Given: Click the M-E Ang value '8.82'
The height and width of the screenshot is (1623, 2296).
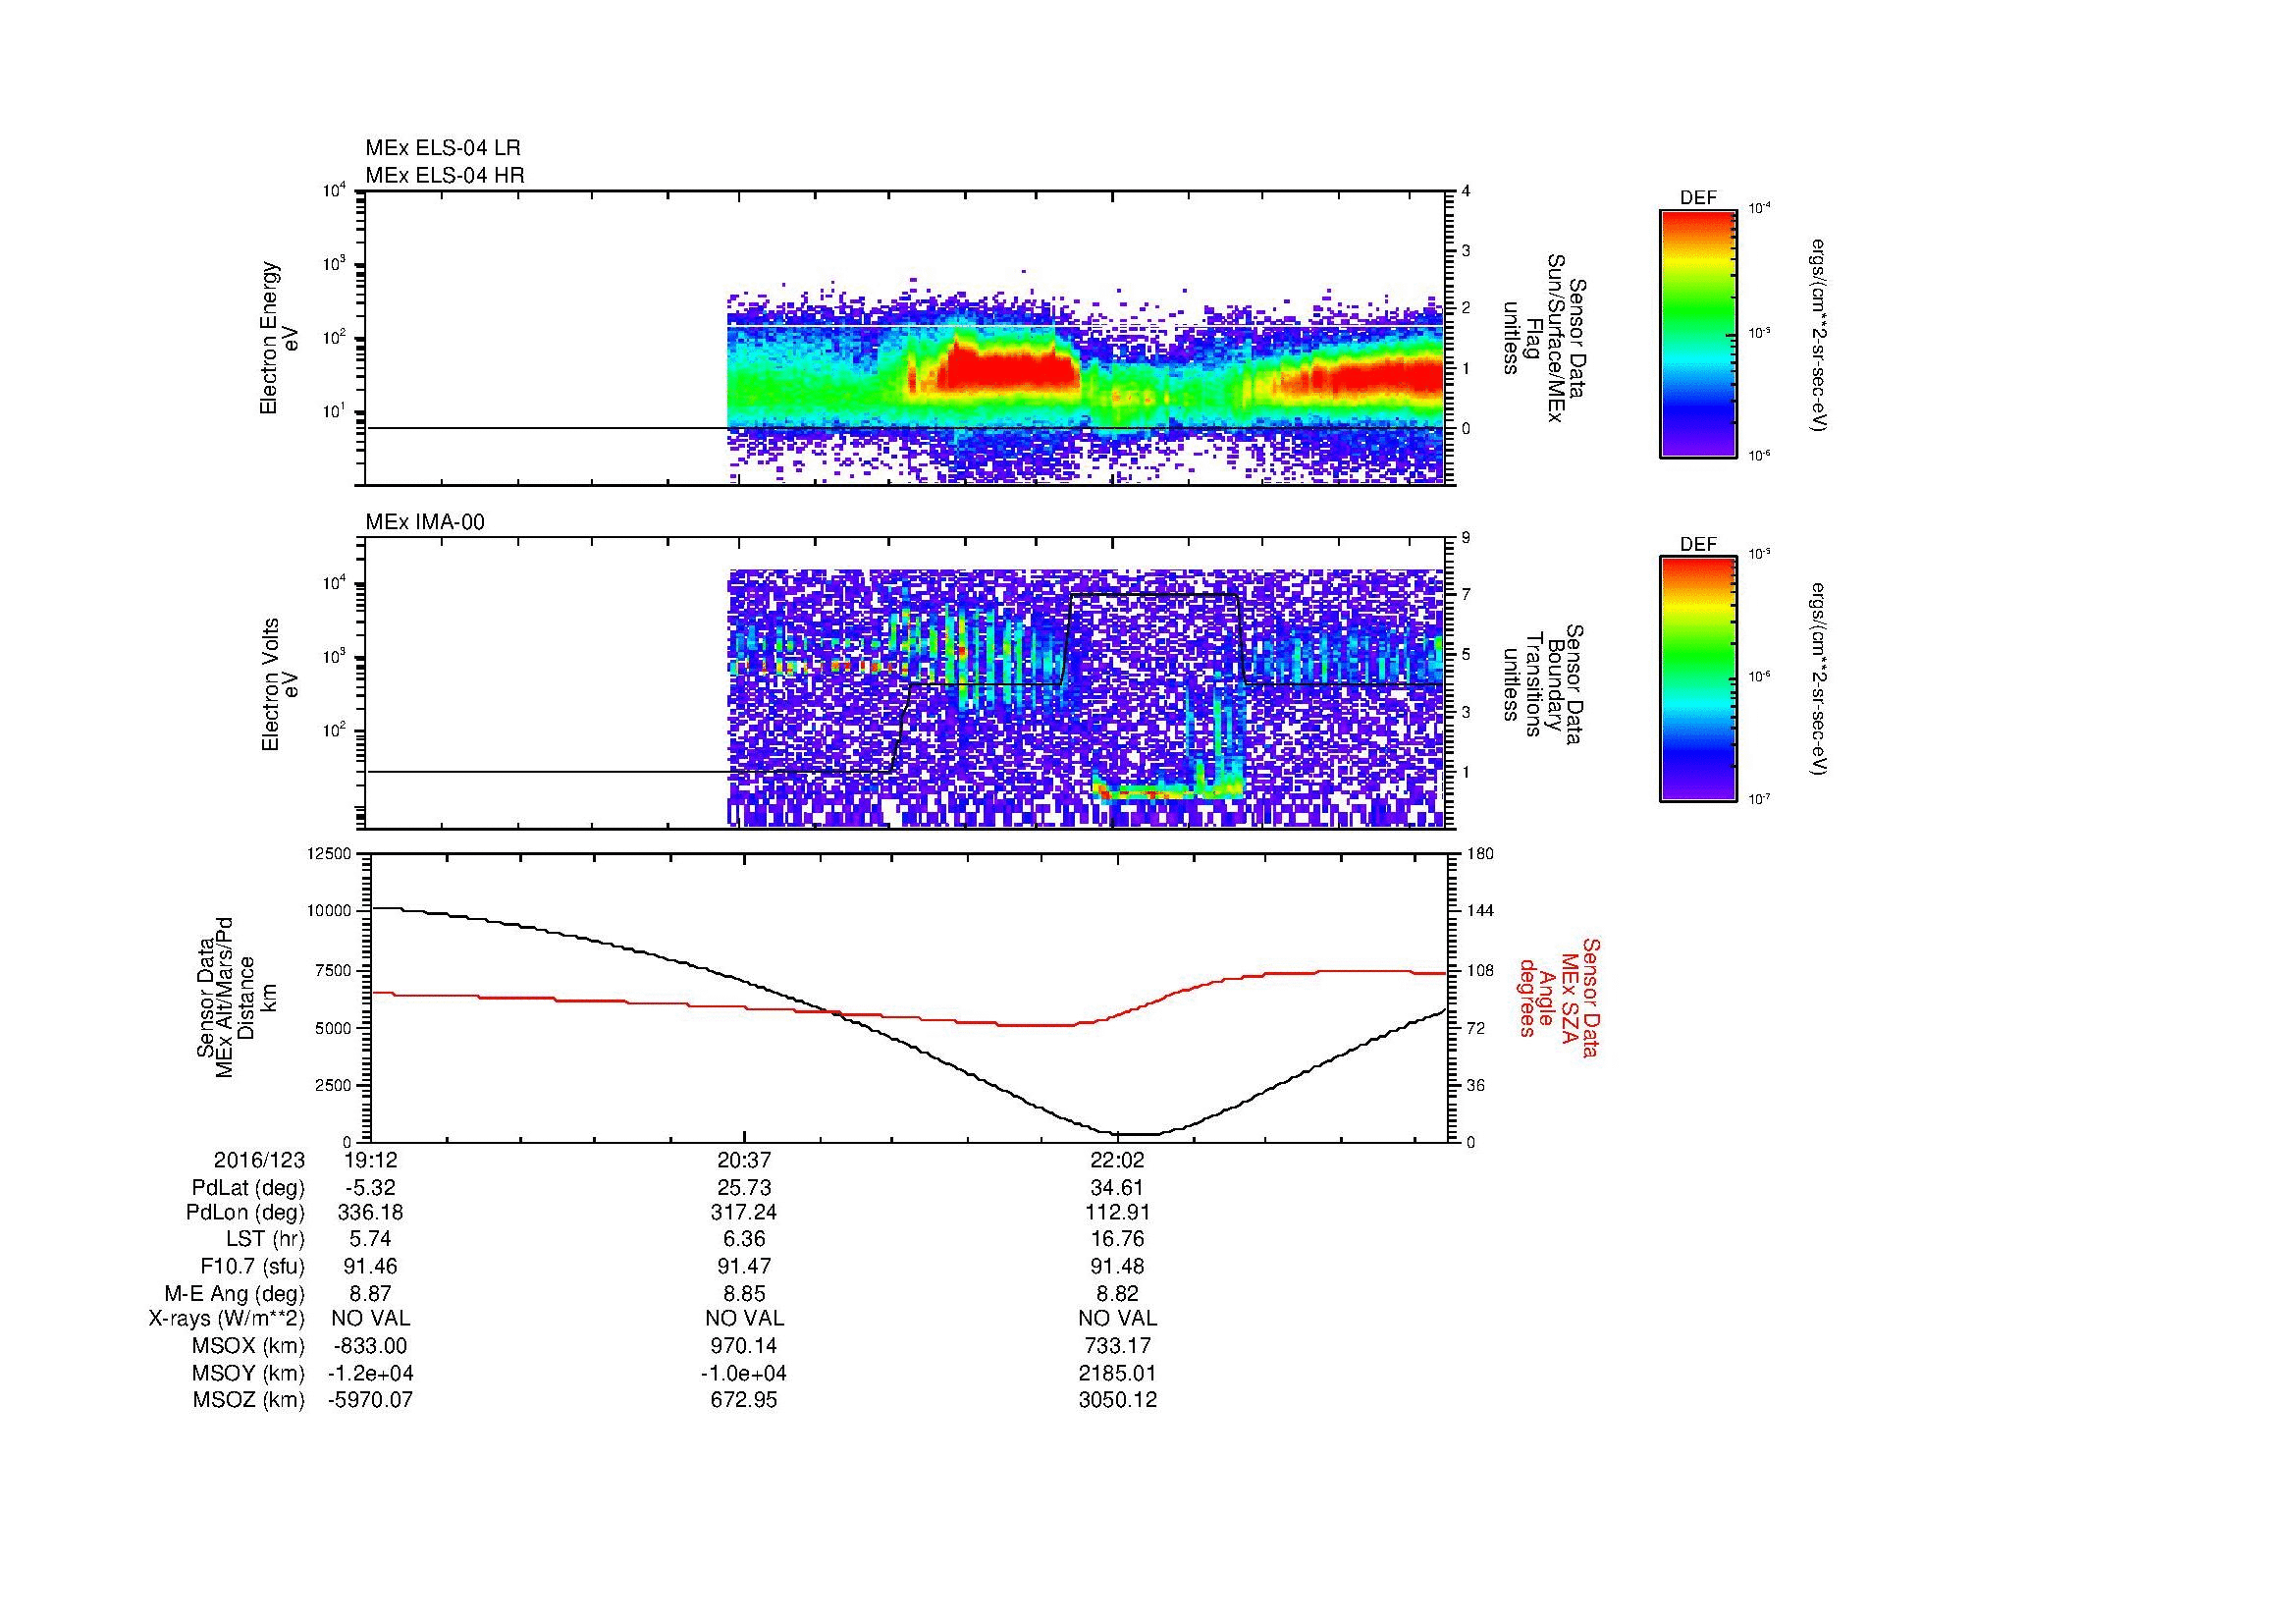Looking at the screenshot, I should point(1117,1293).
